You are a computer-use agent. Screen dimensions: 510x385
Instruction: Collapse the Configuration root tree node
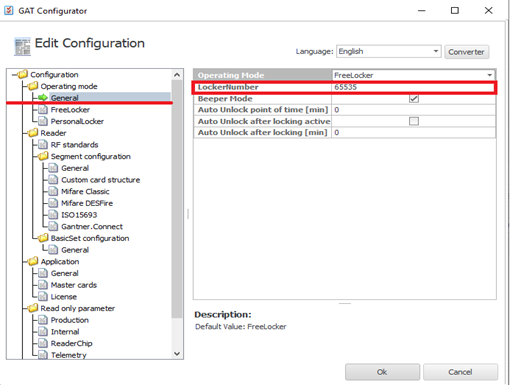14,75
